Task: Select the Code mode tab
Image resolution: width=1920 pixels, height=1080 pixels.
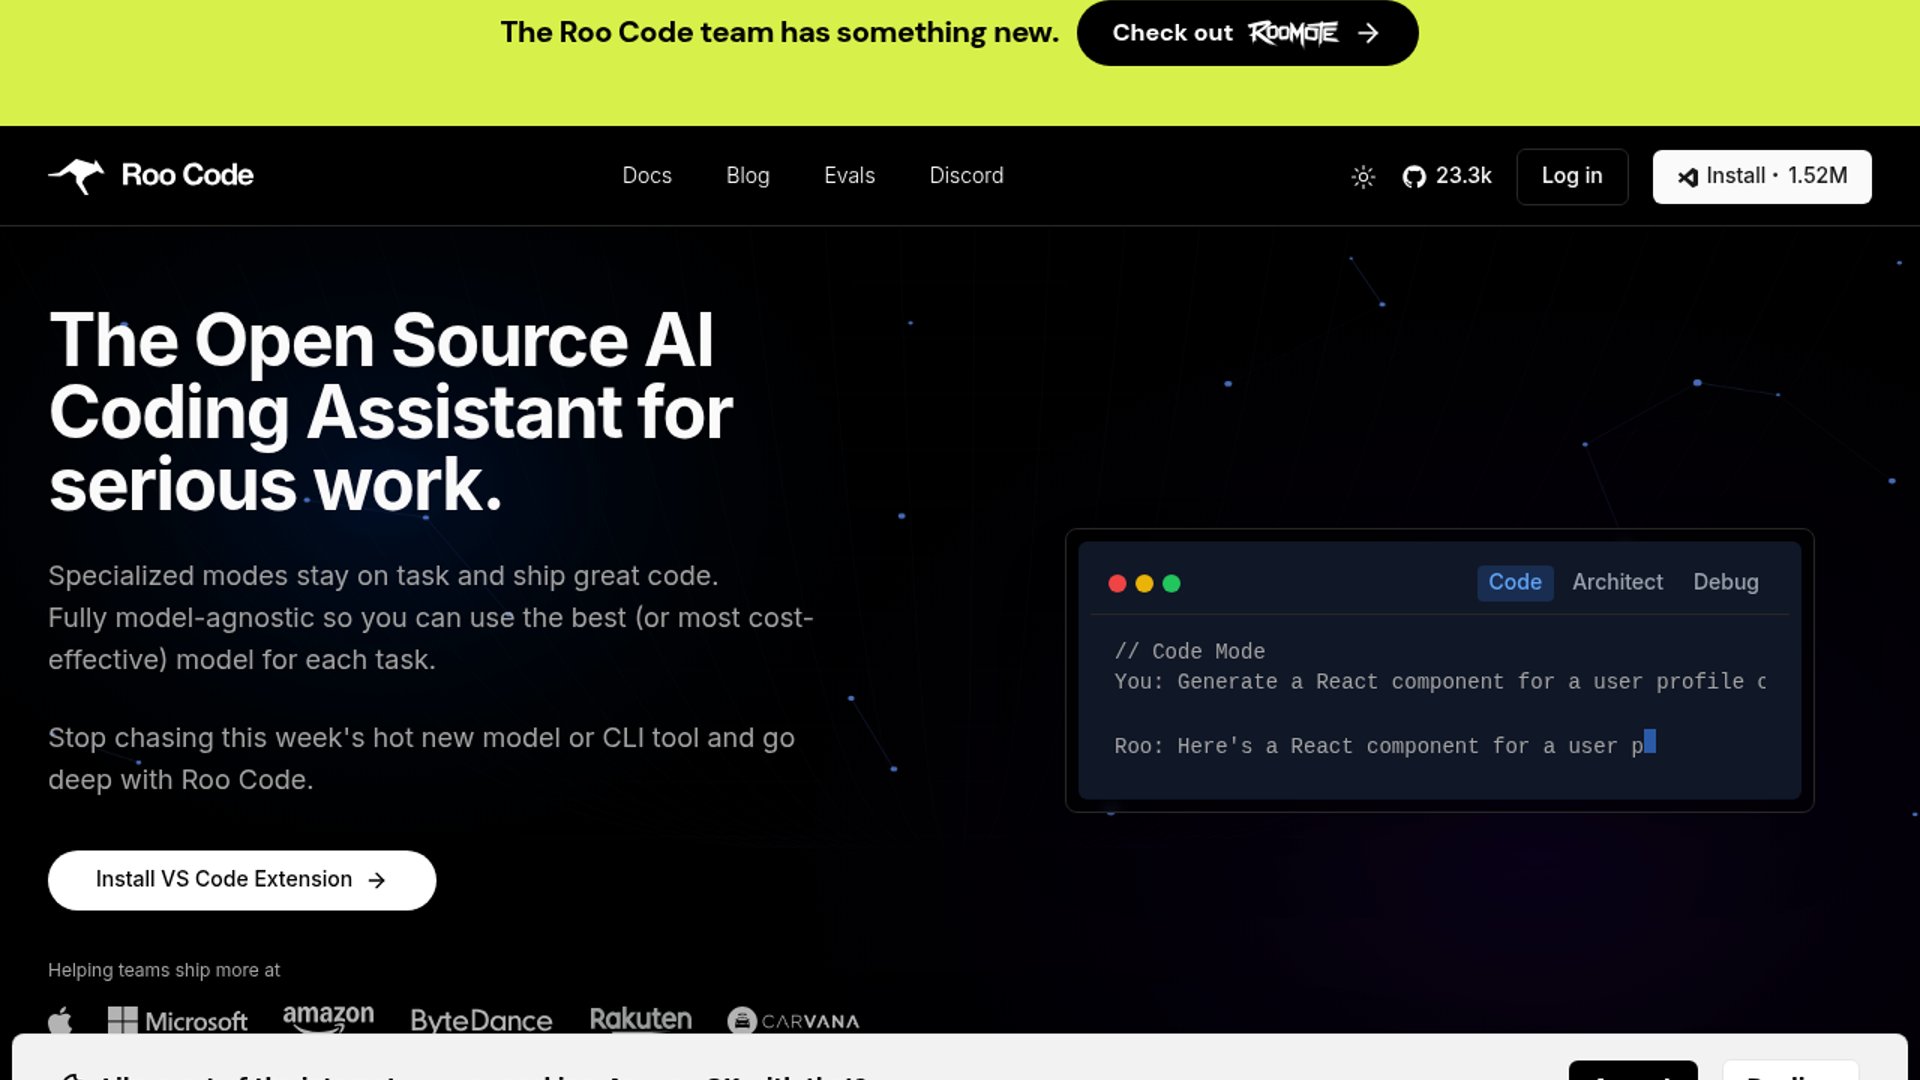Action: [1514, 582]
